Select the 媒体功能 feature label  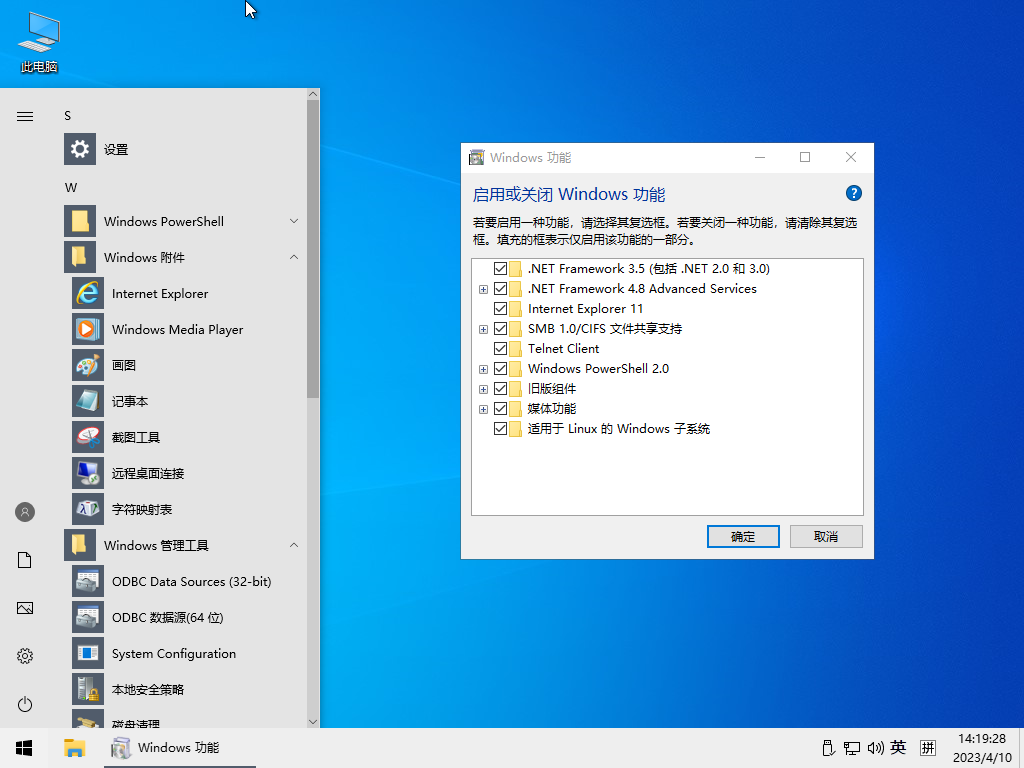[552, 409]
